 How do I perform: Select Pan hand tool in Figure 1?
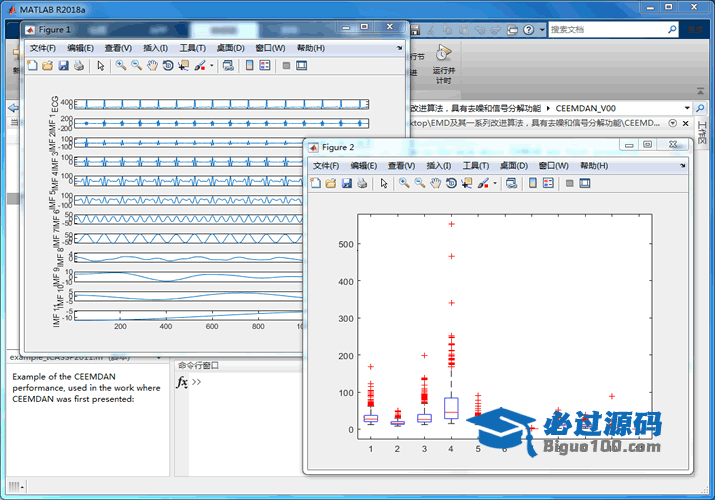(152, 66)
